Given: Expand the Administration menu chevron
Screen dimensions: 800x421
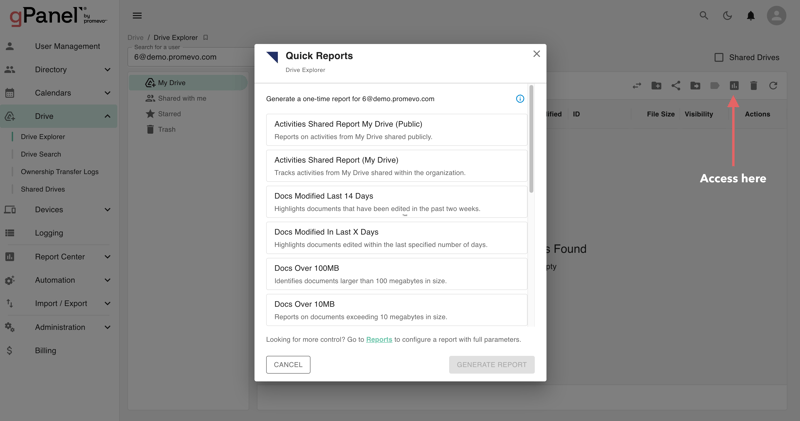Looking at the screenshot, I should point(107,327).
